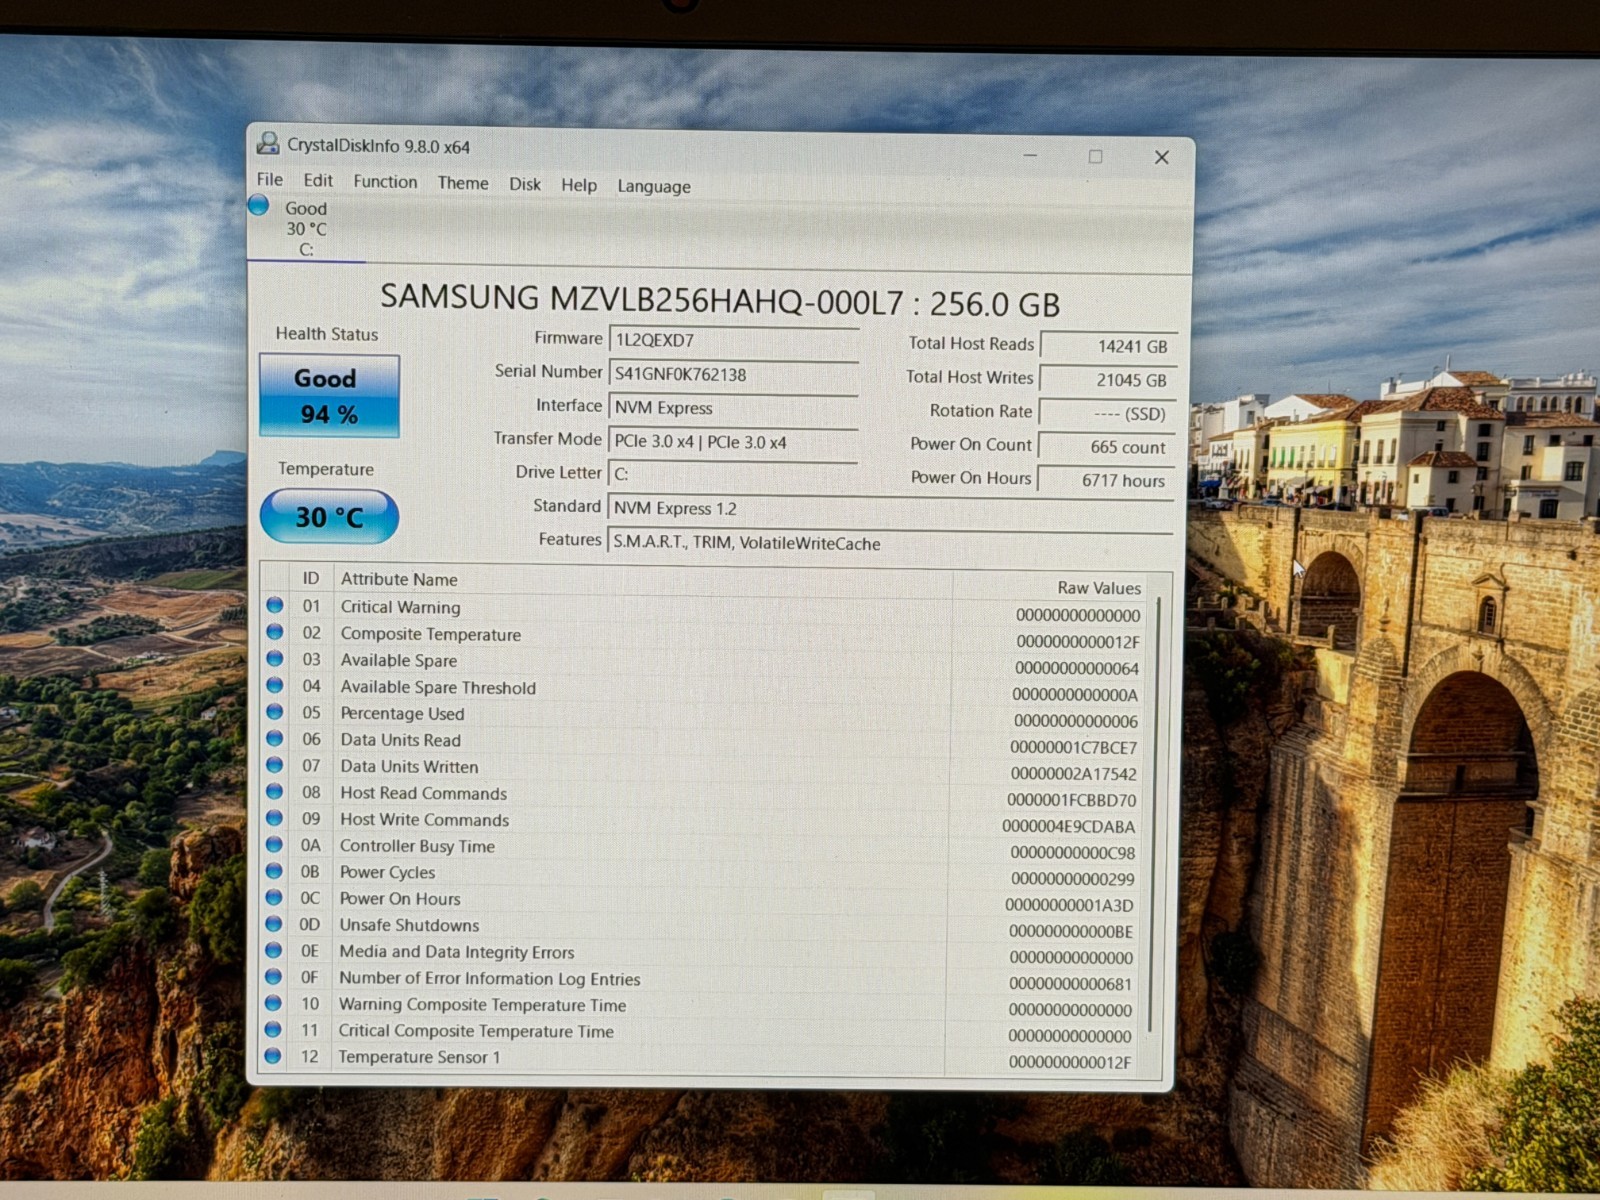The width and height of the screenshot is (1600, 1200).
Task: Click the Temperature label
Action: [x=326, y=469]
